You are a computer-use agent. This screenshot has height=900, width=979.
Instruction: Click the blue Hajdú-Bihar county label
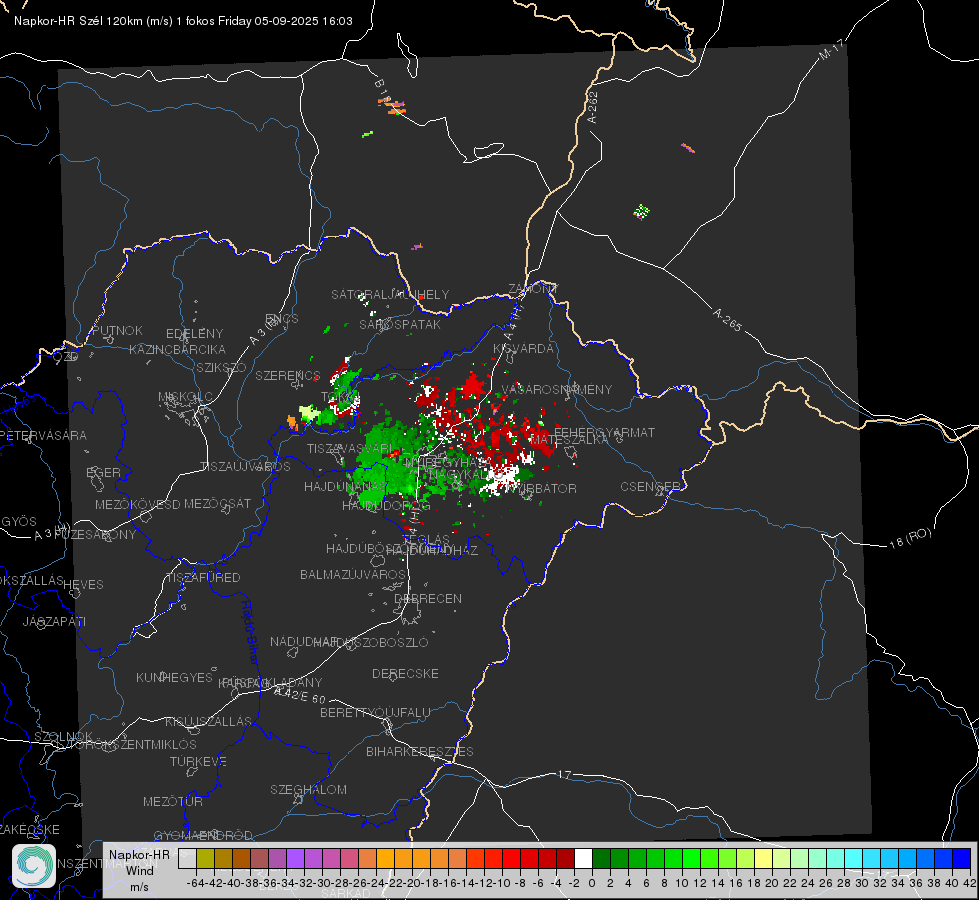tap(250, 633)
